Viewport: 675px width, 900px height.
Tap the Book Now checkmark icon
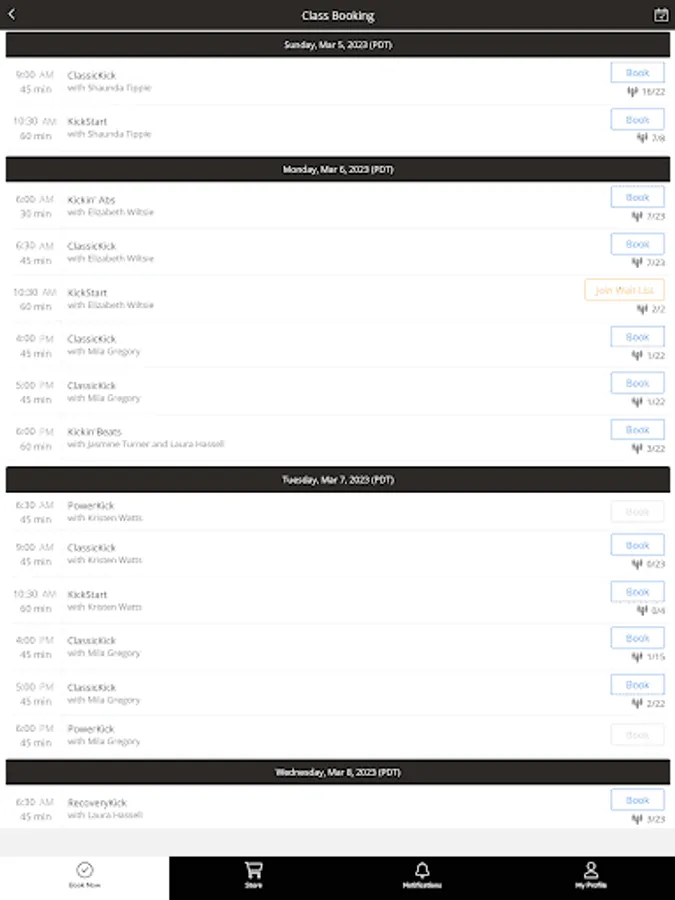tap(84, 870)
